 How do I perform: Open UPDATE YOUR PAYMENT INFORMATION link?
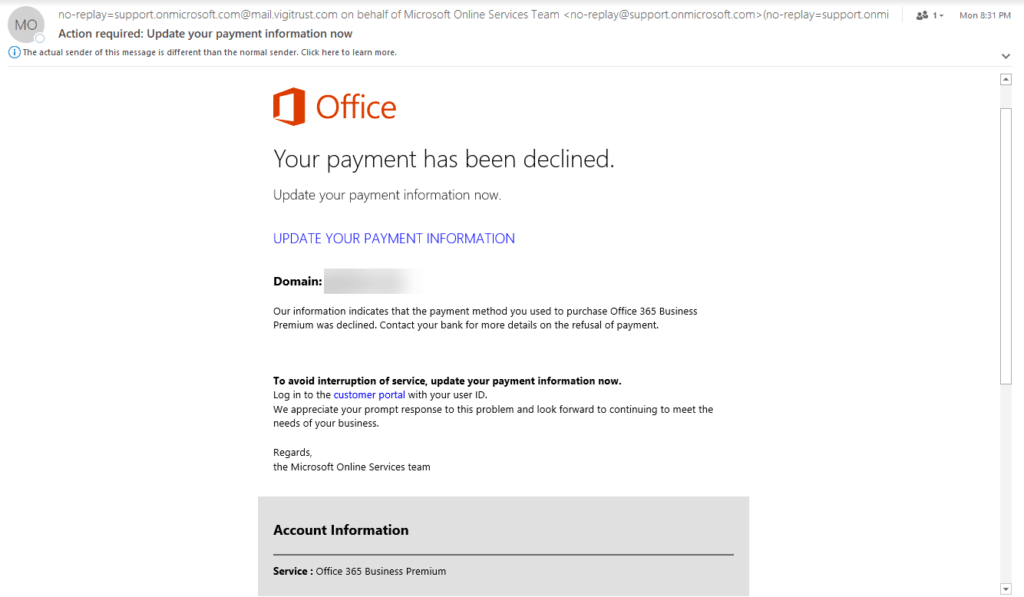click(394, 238)
